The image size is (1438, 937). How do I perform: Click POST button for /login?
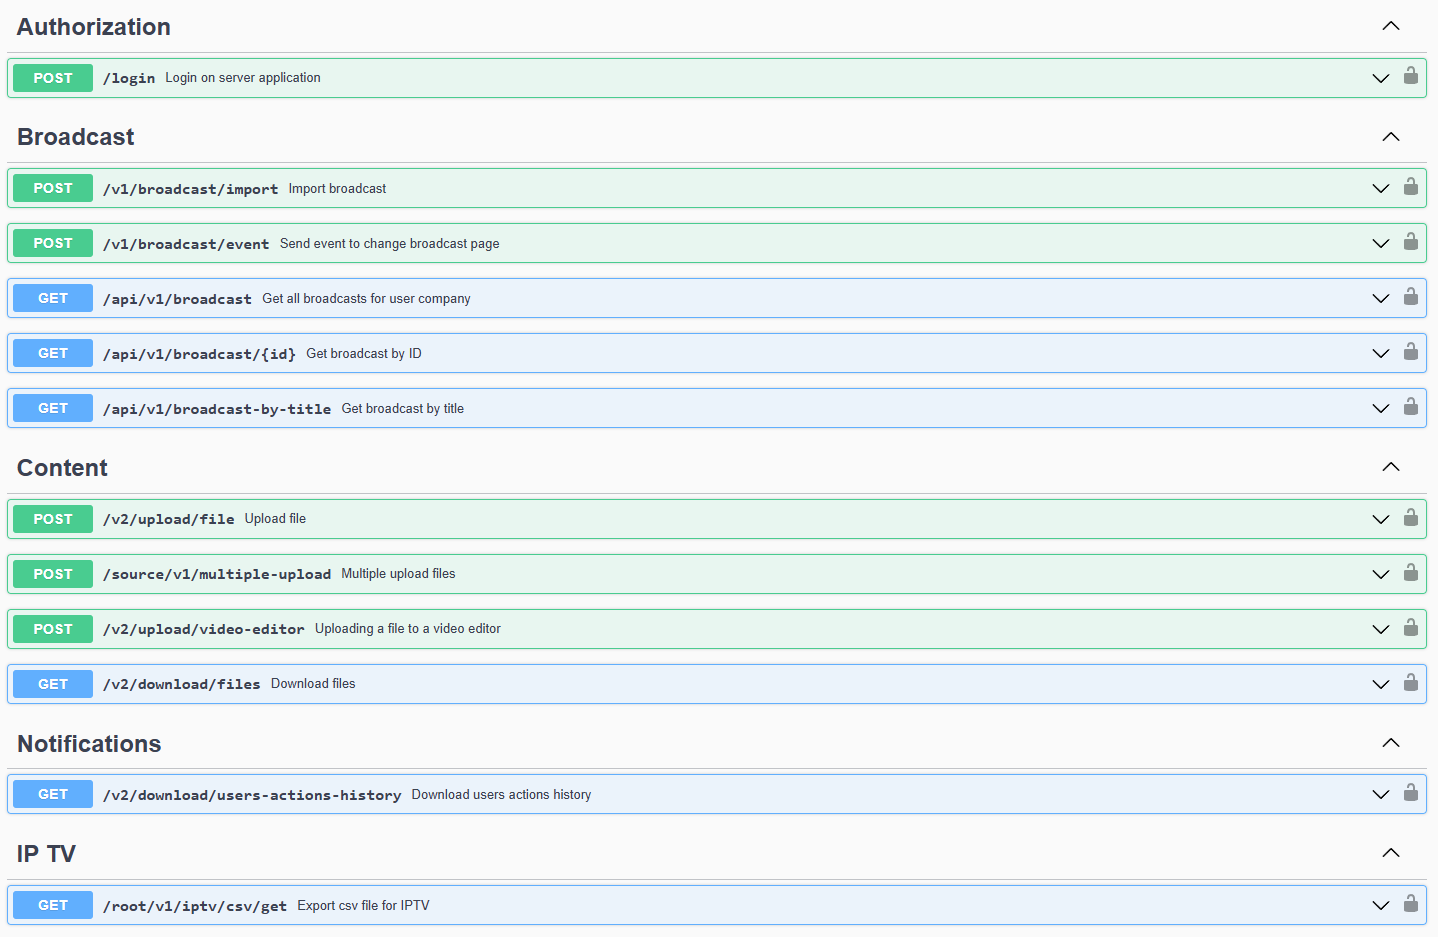(x=53, y=78)
